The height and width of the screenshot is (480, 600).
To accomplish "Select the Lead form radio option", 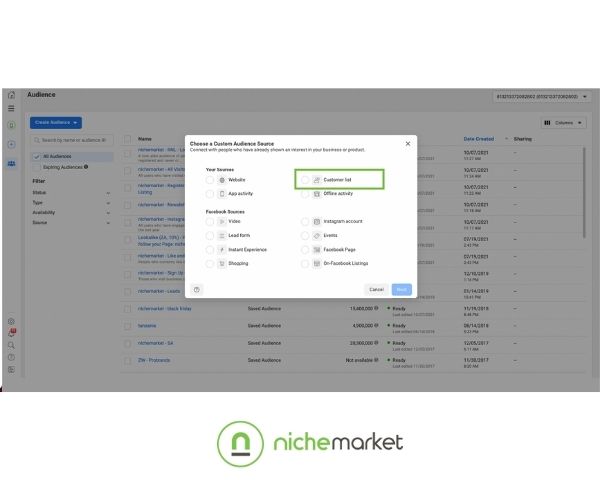I will click(x=210, y=235).
